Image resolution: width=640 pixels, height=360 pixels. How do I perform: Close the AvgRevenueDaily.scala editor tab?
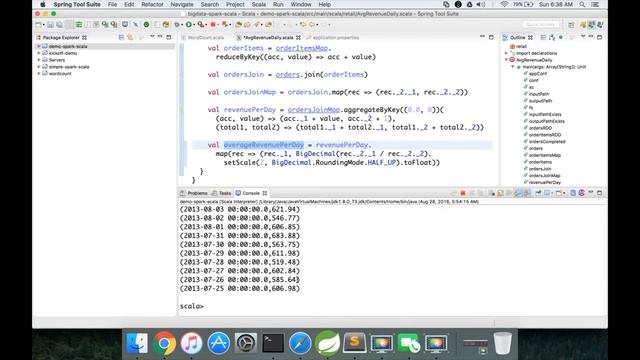pos(298,38)
